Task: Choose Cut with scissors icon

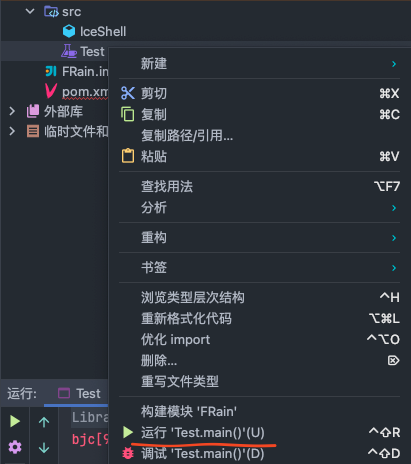Action: click(x=259, y=93)
